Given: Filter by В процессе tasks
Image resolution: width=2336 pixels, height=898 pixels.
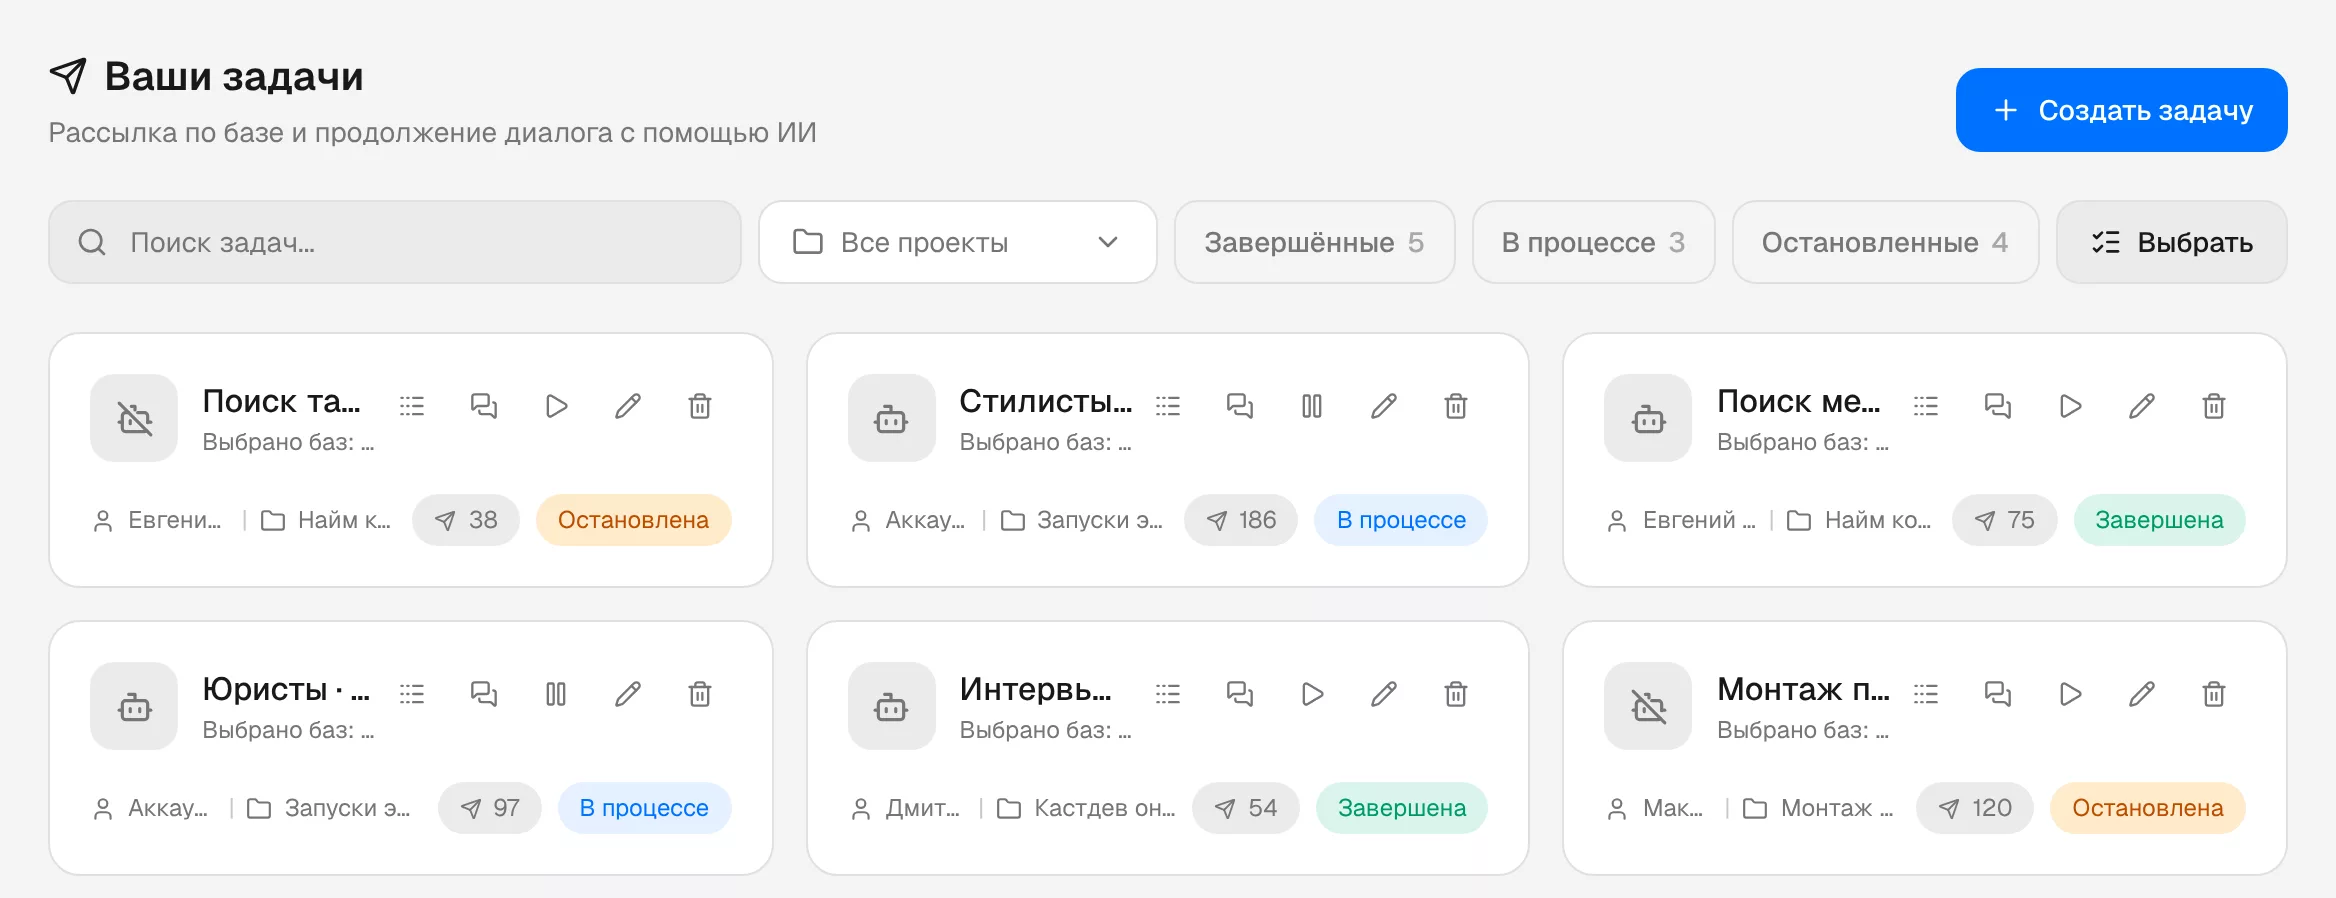Looking at the screenshot, I should (x=1593, y=242).
